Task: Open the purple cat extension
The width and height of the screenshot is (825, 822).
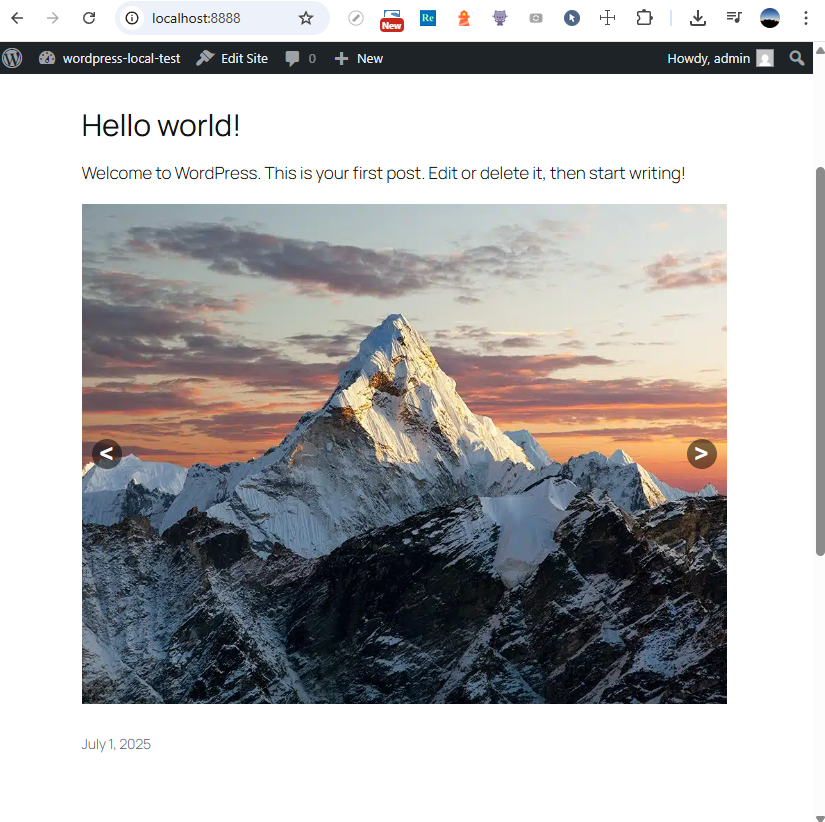Action: tap(500, 18)
